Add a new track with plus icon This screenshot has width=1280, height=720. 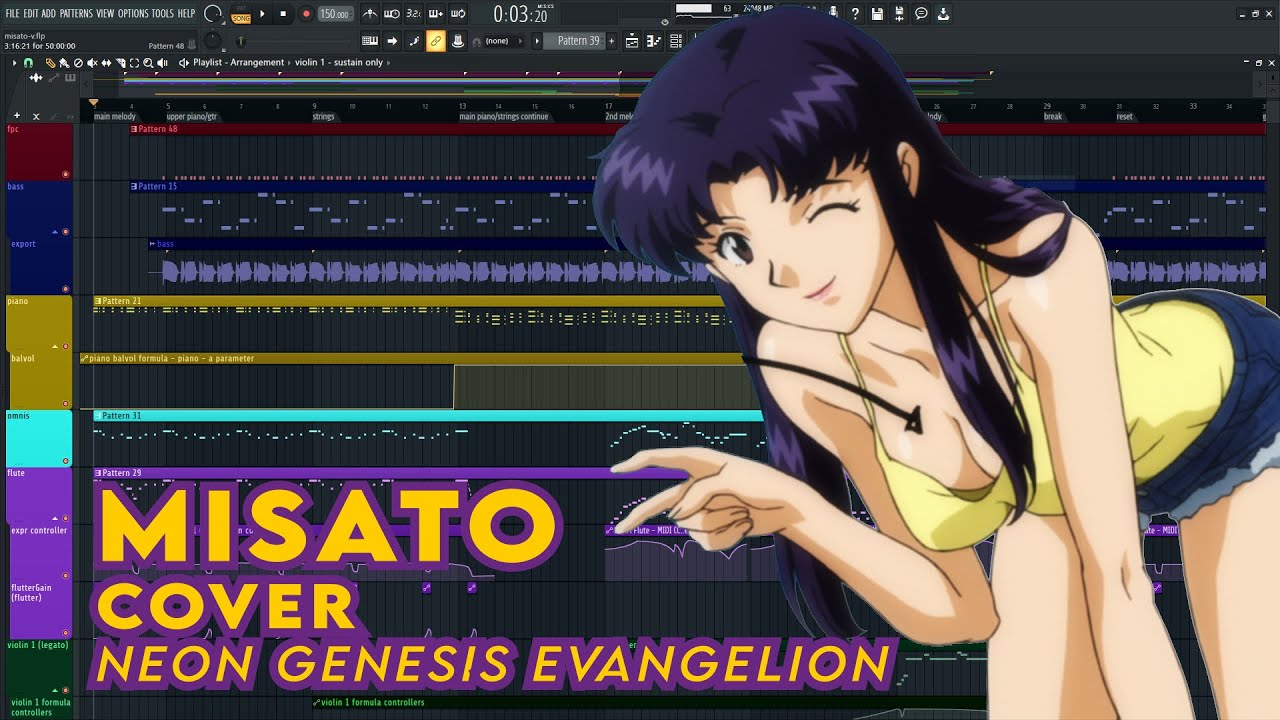tap(17, 116)
